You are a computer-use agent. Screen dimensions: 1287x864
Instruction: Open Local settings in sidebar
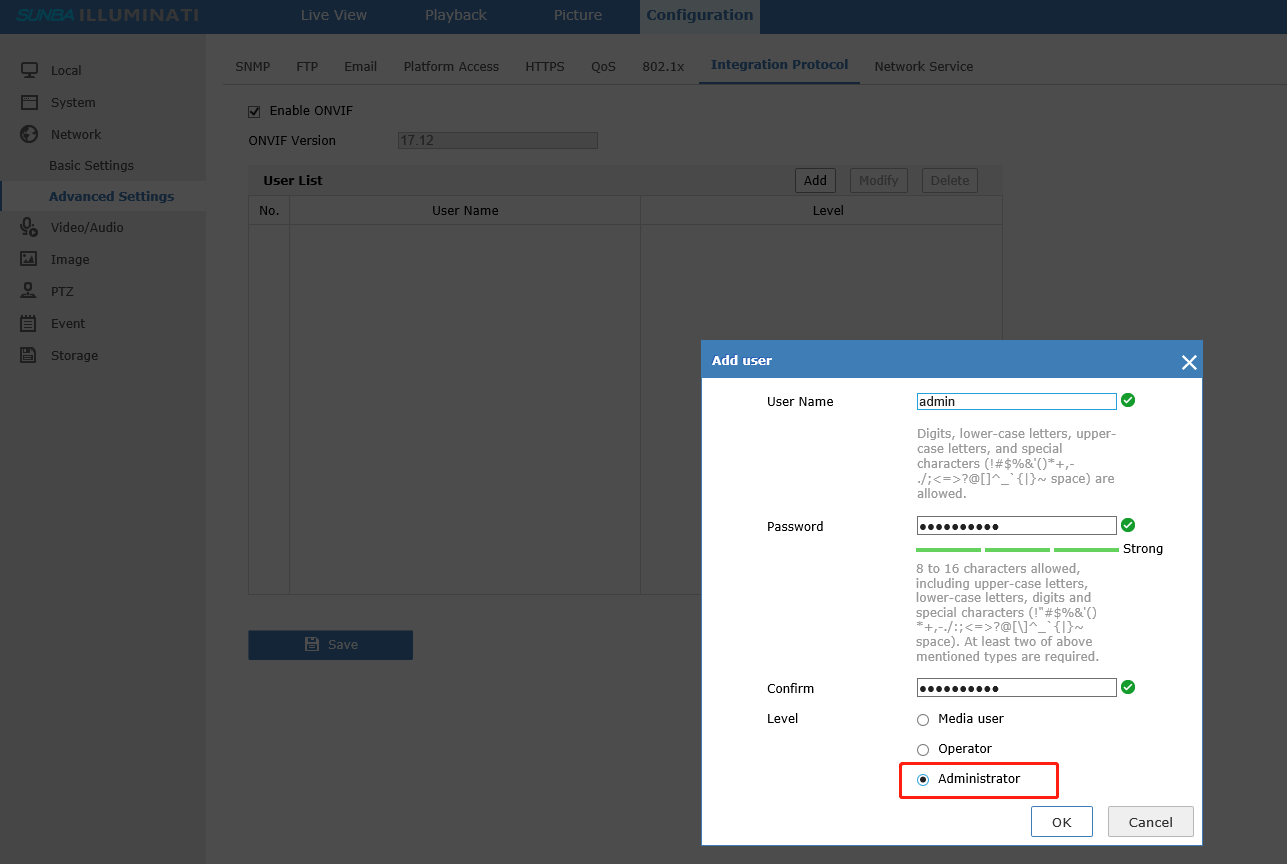[x=66, y=70]
